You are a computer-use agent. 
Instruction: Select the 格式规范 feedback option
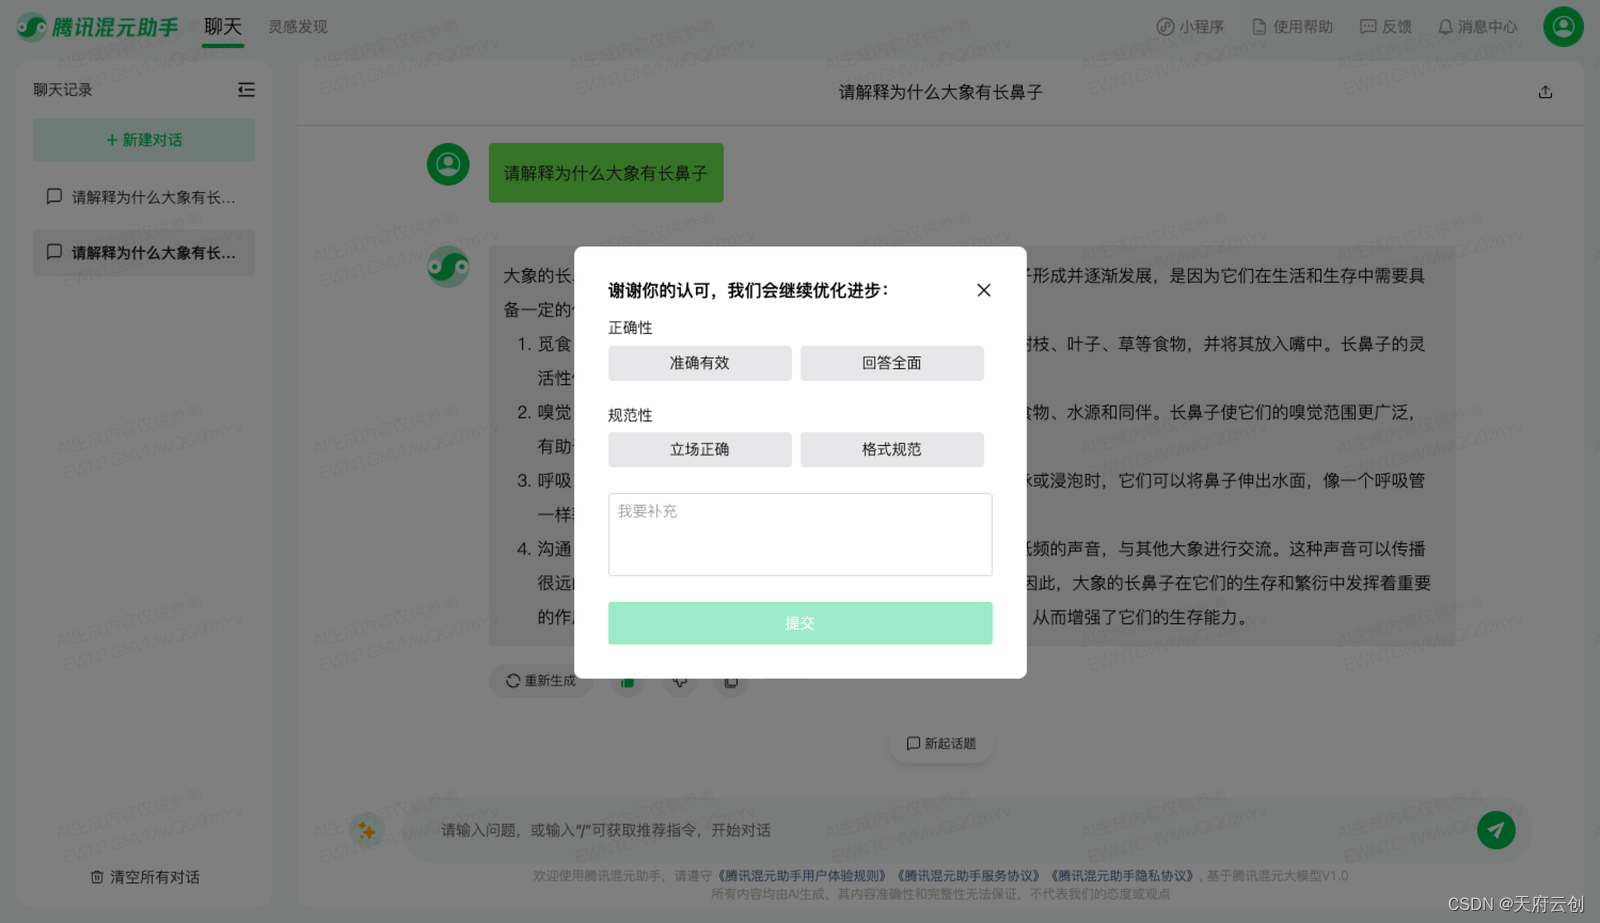coord(892,450)
